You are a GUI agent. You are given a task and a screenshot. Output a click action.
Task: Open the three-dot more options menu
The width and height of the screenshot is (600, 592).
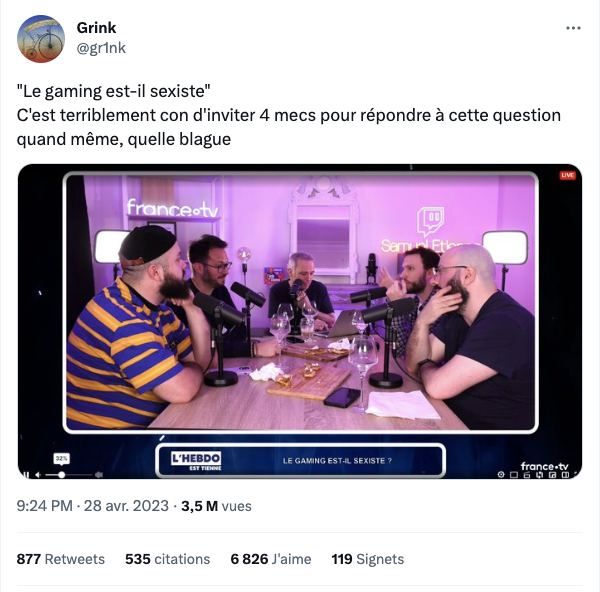(x=573, y=28)
